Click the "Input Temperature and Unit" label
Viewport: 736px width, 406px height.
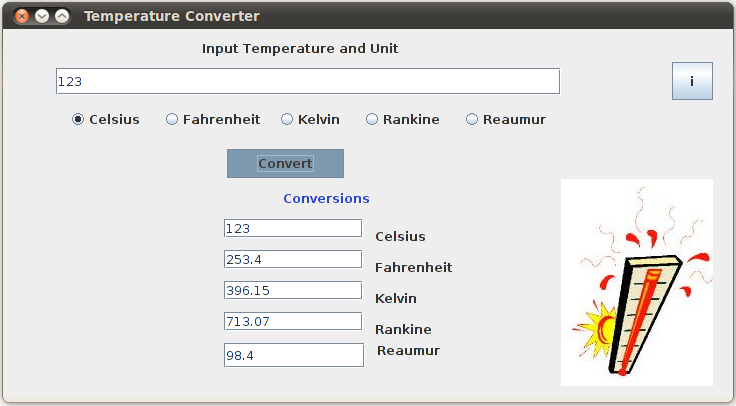pyautogui.click(x=300, y=48)
